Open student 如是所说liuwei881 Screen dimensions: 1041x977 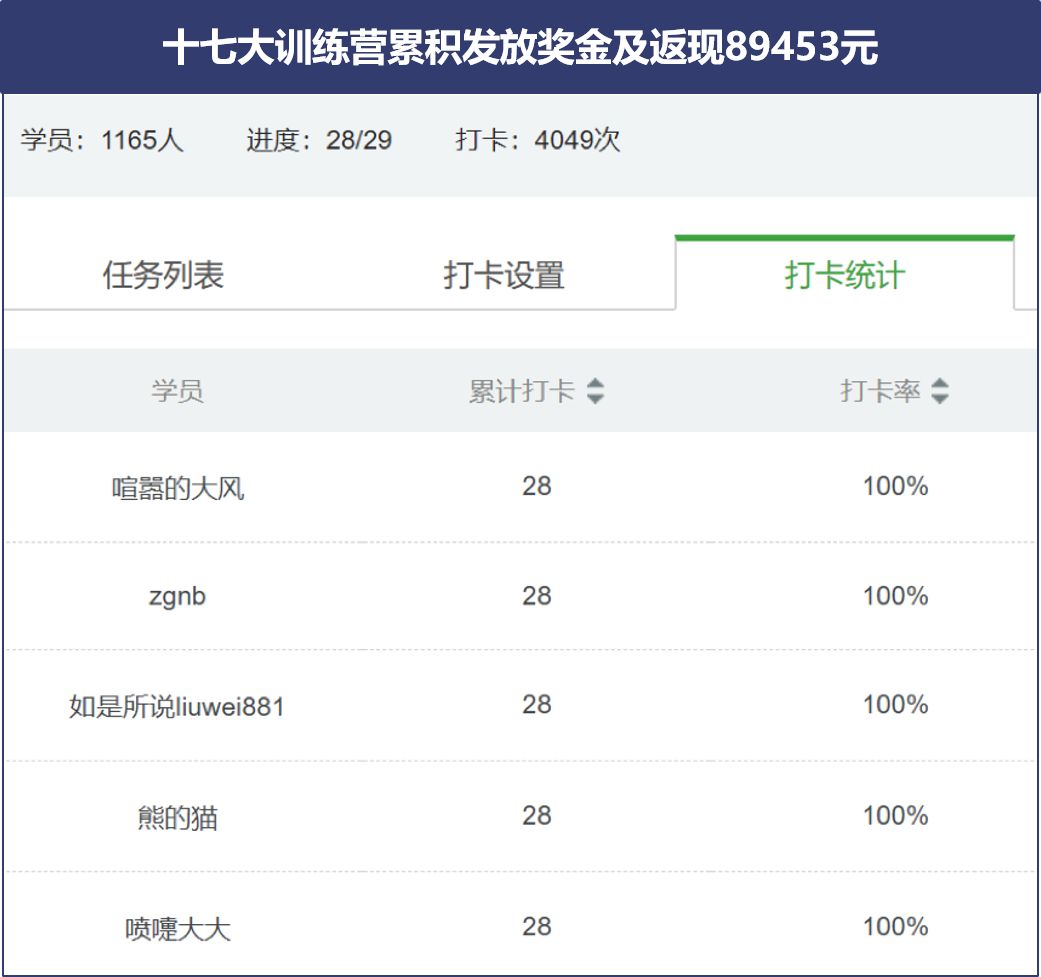[177, 706]
